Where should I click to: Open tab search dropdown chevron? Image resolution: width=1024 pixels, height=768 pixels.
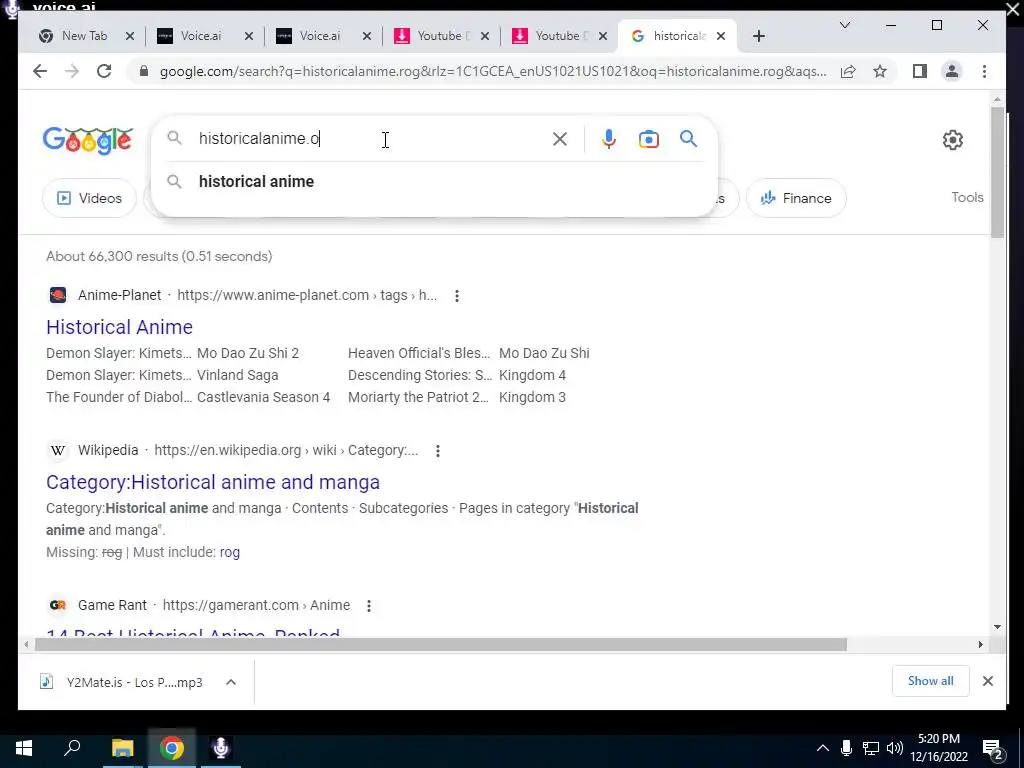pyautogui.click(x=844, y=25)
